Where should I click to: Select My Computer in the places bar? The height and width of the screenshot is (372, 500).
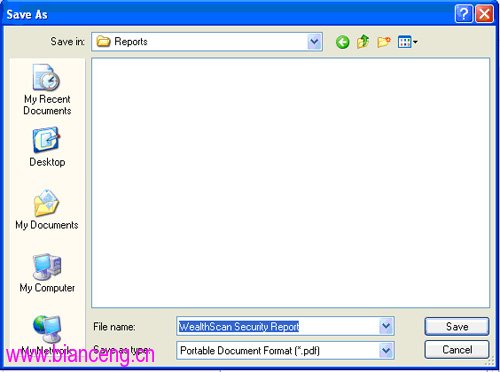pyautogui.click(x=47, y=273)
